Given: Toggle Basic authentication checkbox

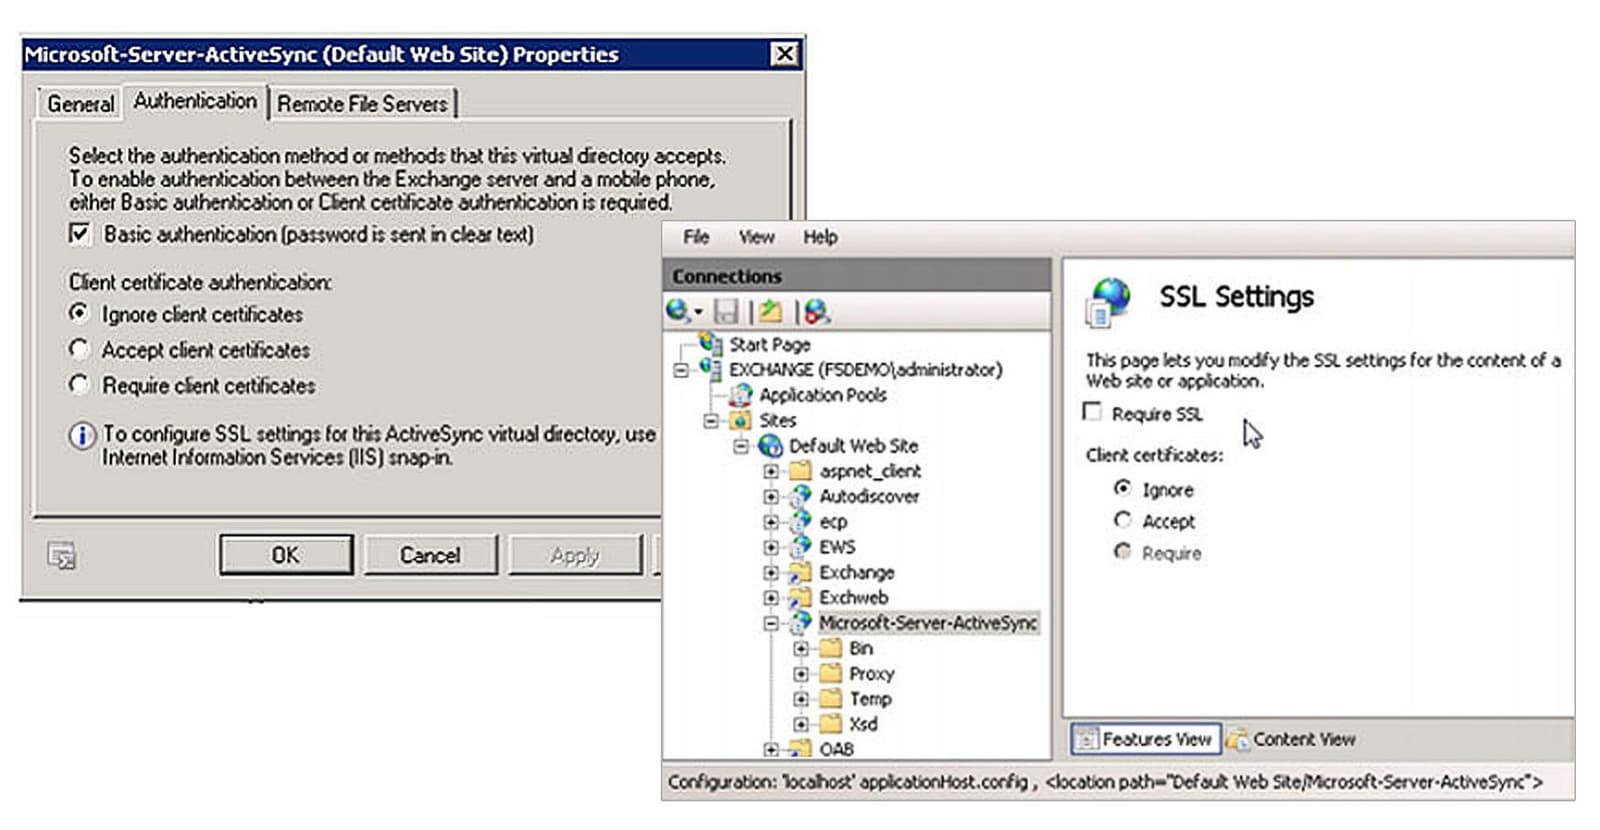Looking at the screenshot, I should [x=80, y=234].
